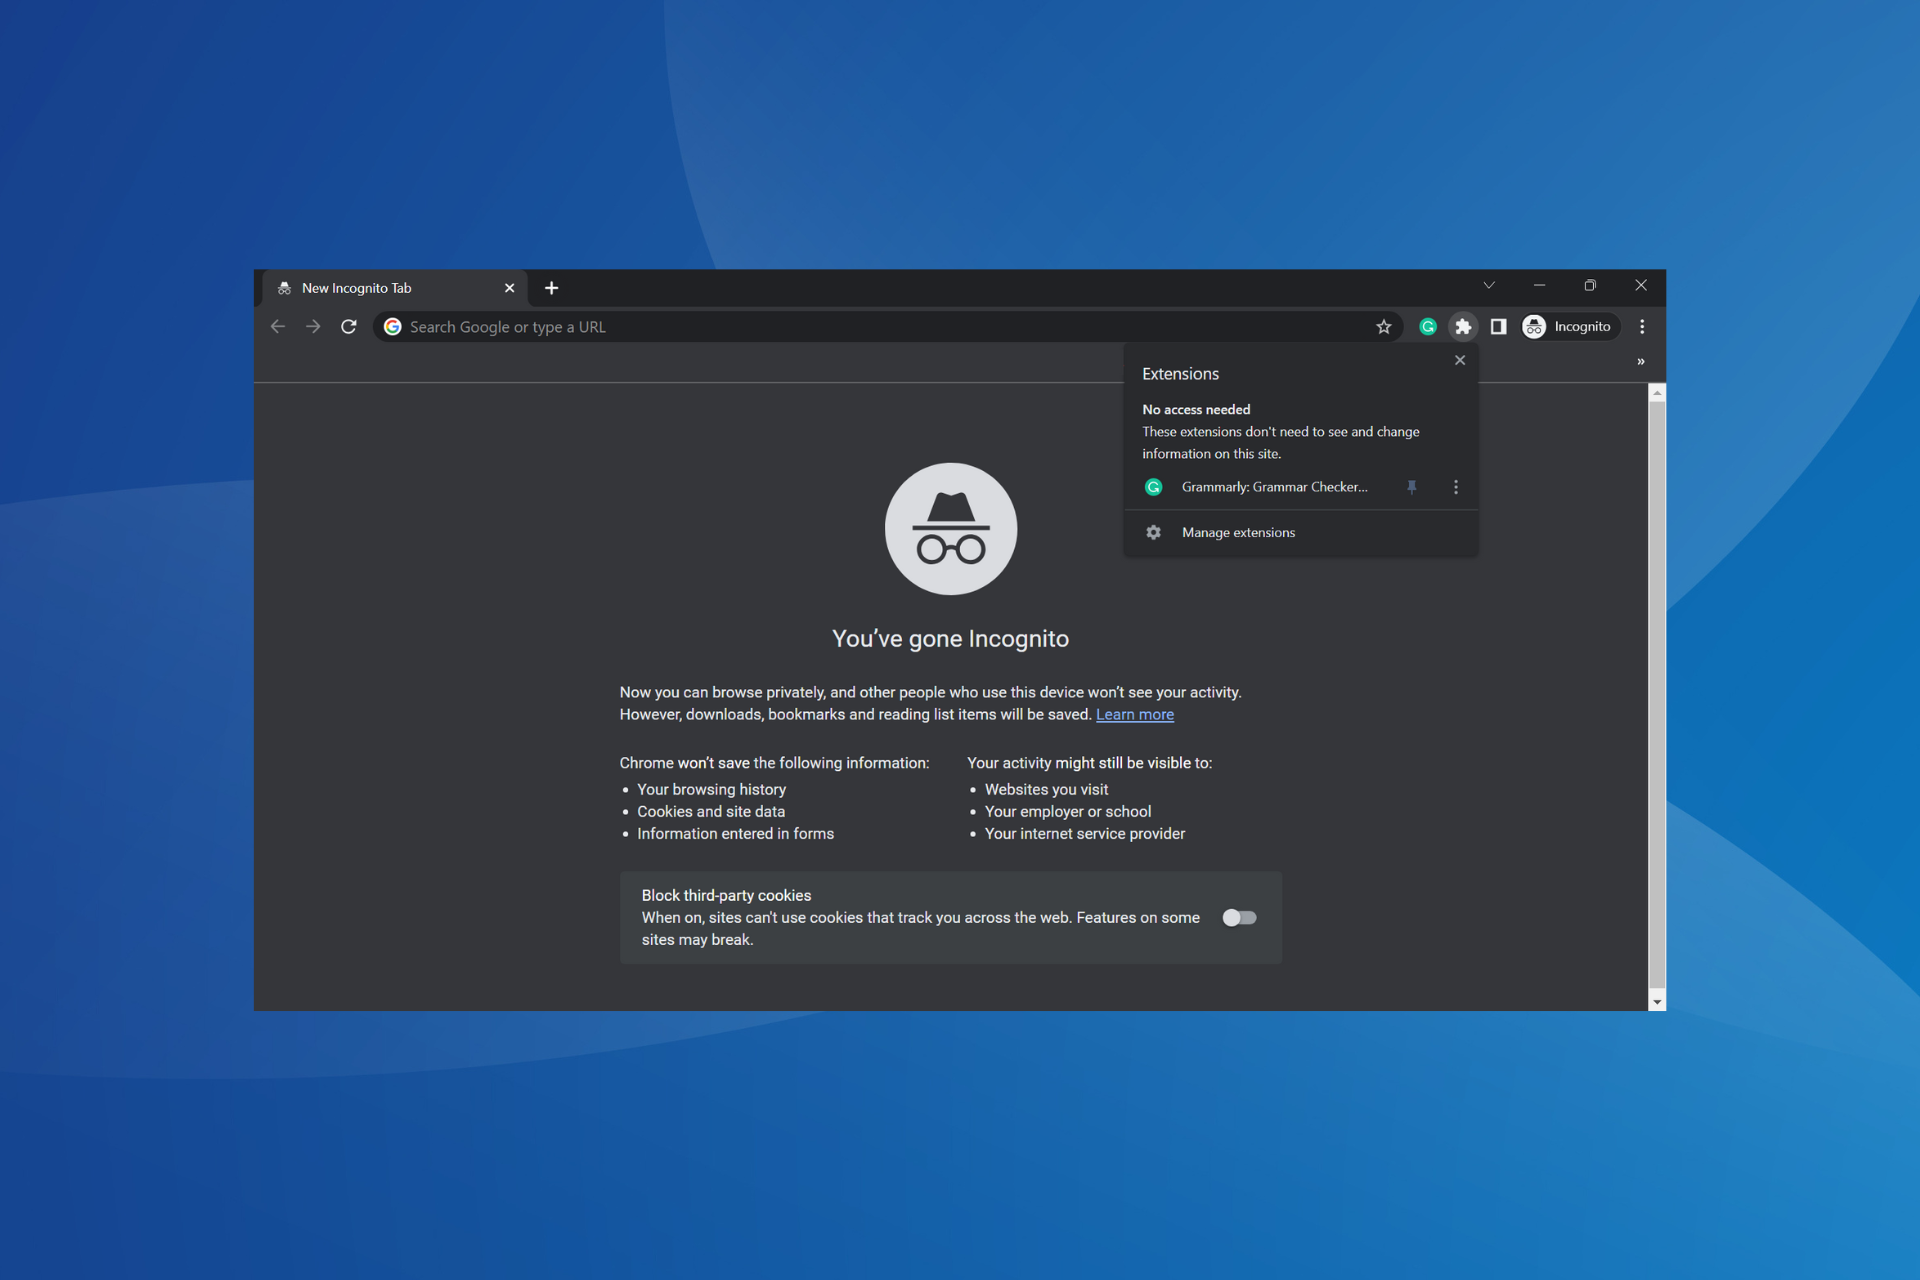Restore down the Chrome window
Viewport: 1920px width, 1280px height.
[x=1590, y=286]
